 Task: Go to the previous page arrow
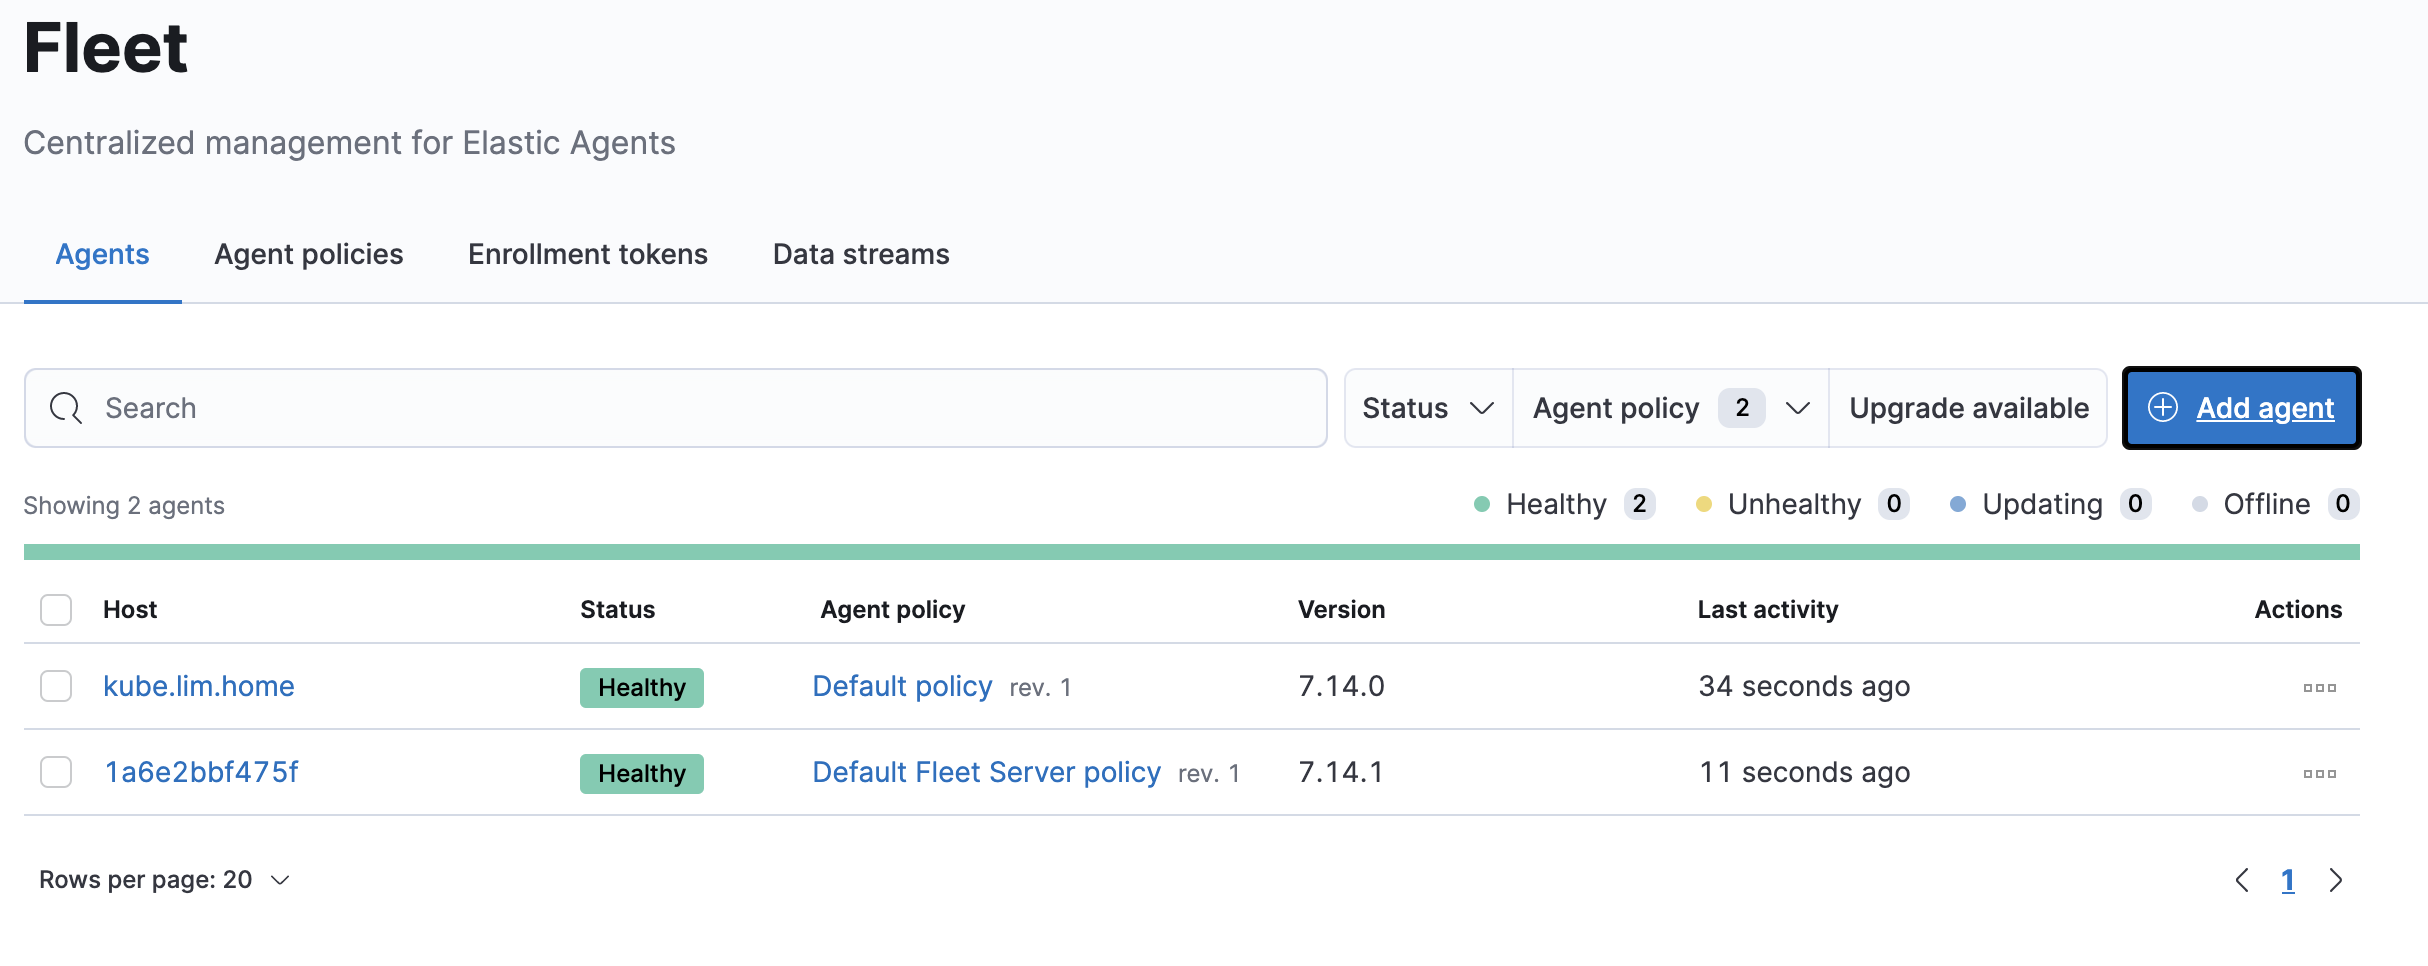[x=2242, y=880]
